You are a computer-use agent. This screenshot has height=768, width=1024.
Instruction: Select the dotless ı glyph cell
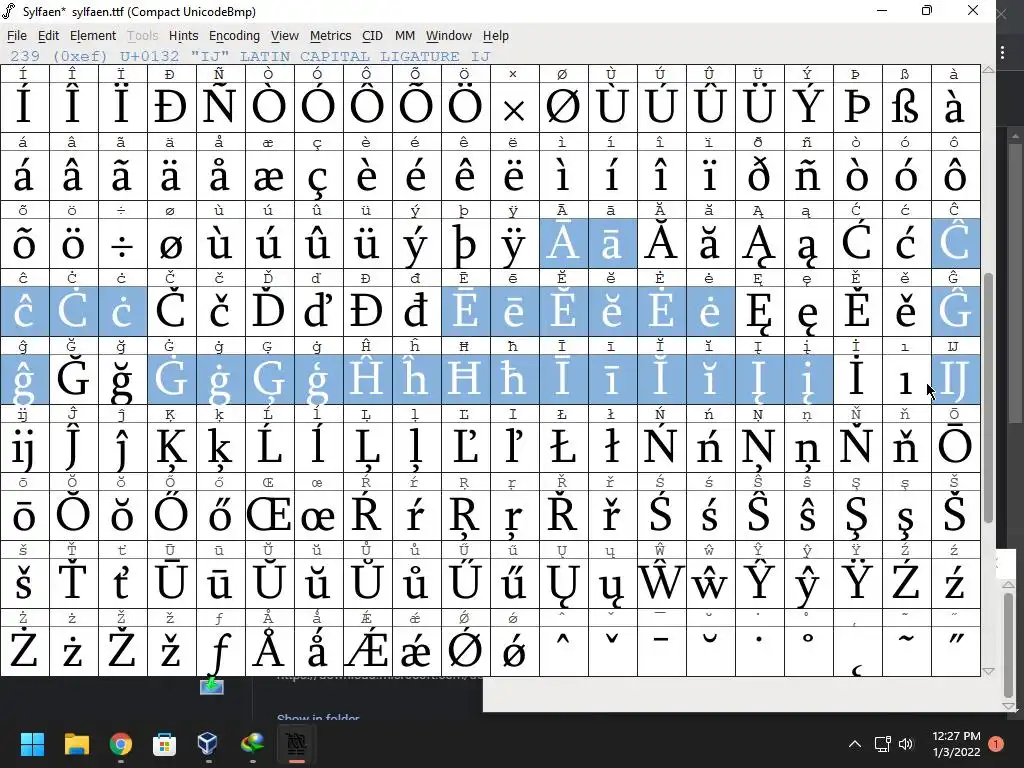906,379
